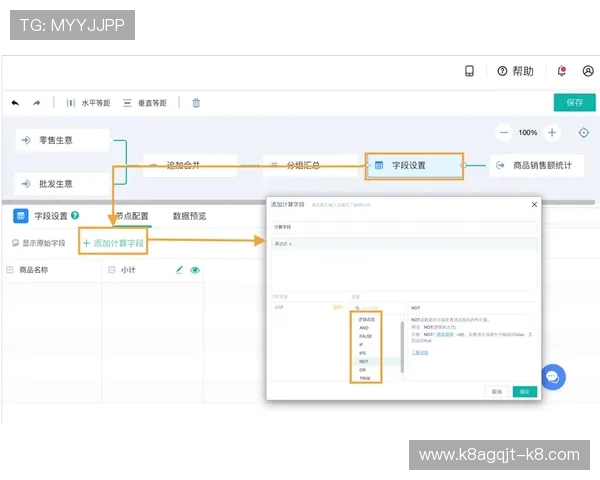Click the 确定 confirm button in dialog
The image size is (600, 480).
(x=525, y=392)
